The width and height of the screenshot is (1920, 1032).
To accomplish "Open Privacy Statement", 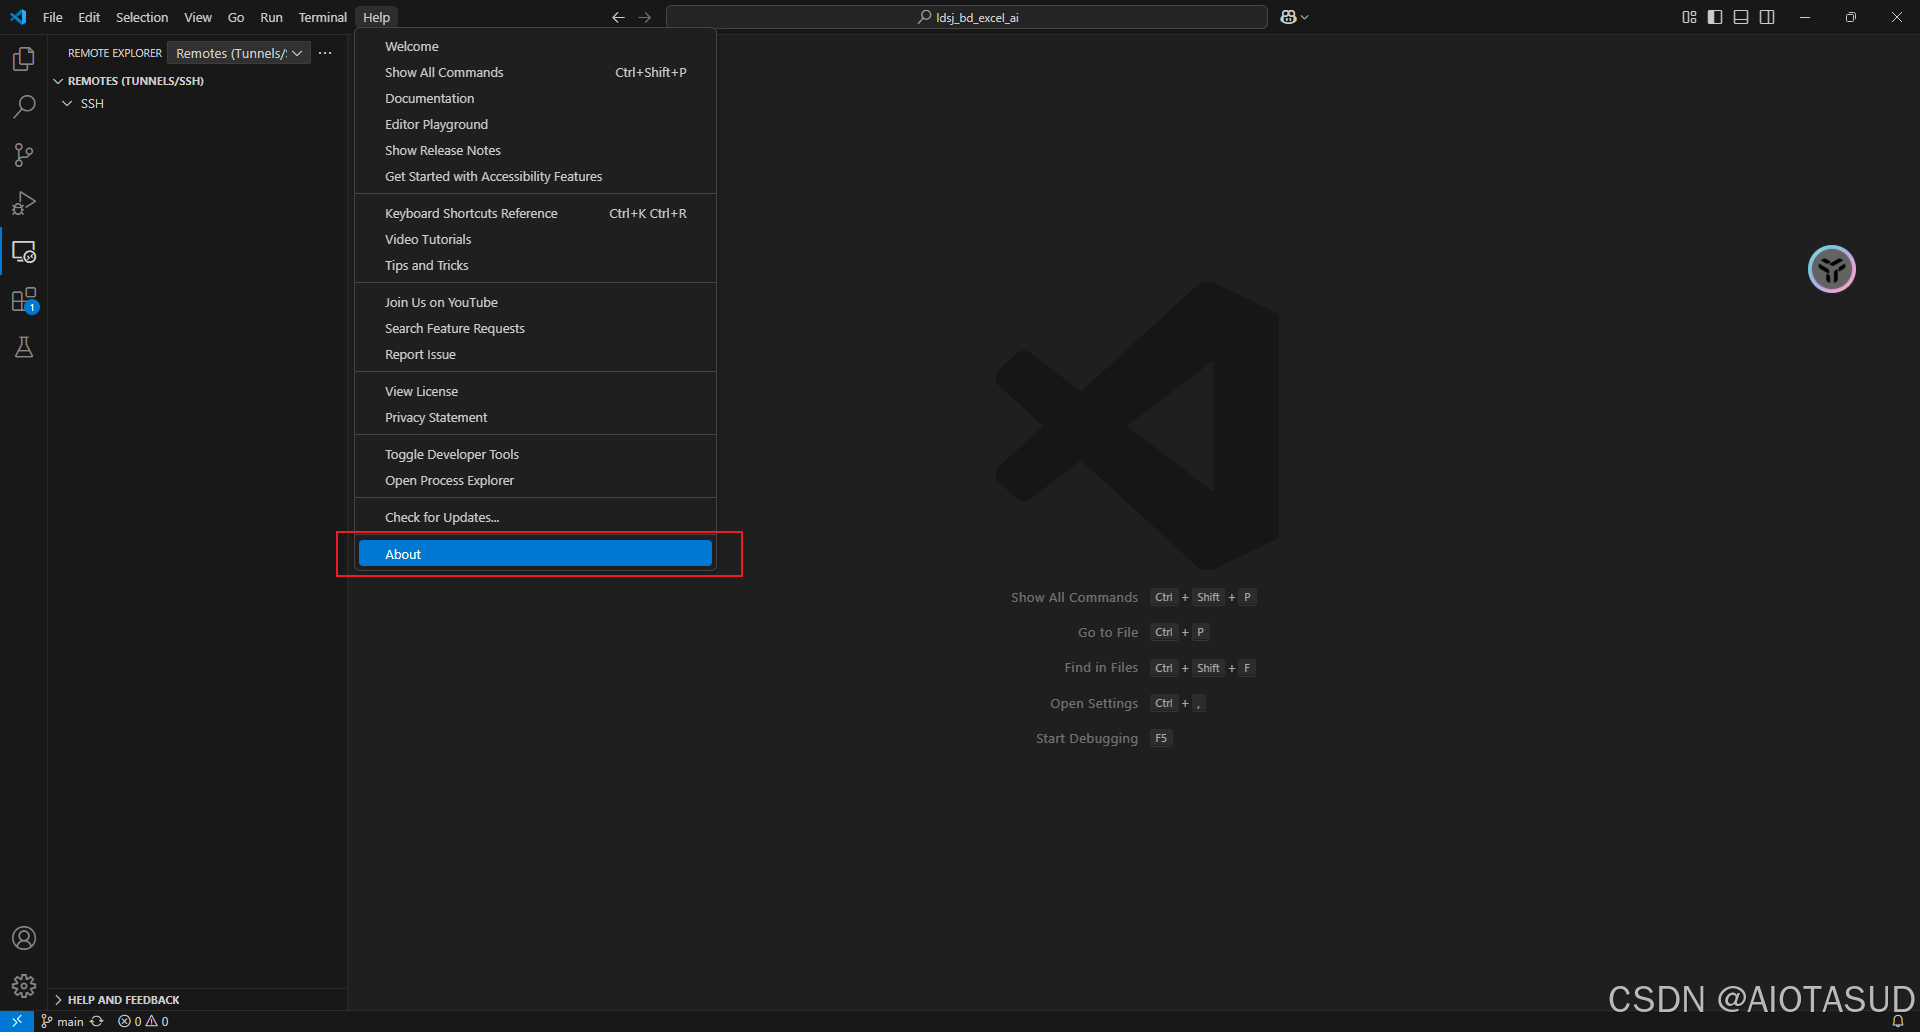I will click(535, 418).
